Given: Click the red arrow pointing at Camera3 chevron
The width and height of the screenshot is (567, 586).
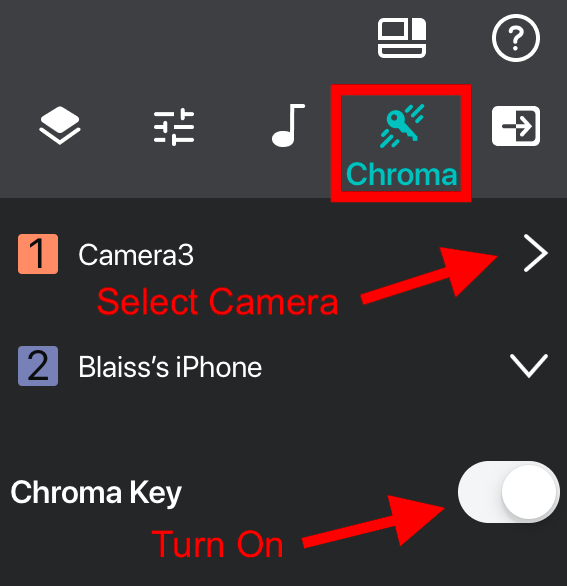Looking at the screenshot, I should click(429, 276).
